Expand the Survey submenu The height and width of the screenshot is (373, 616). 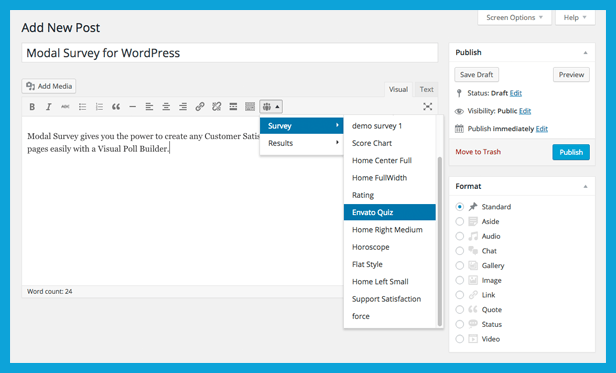point(302,126)
